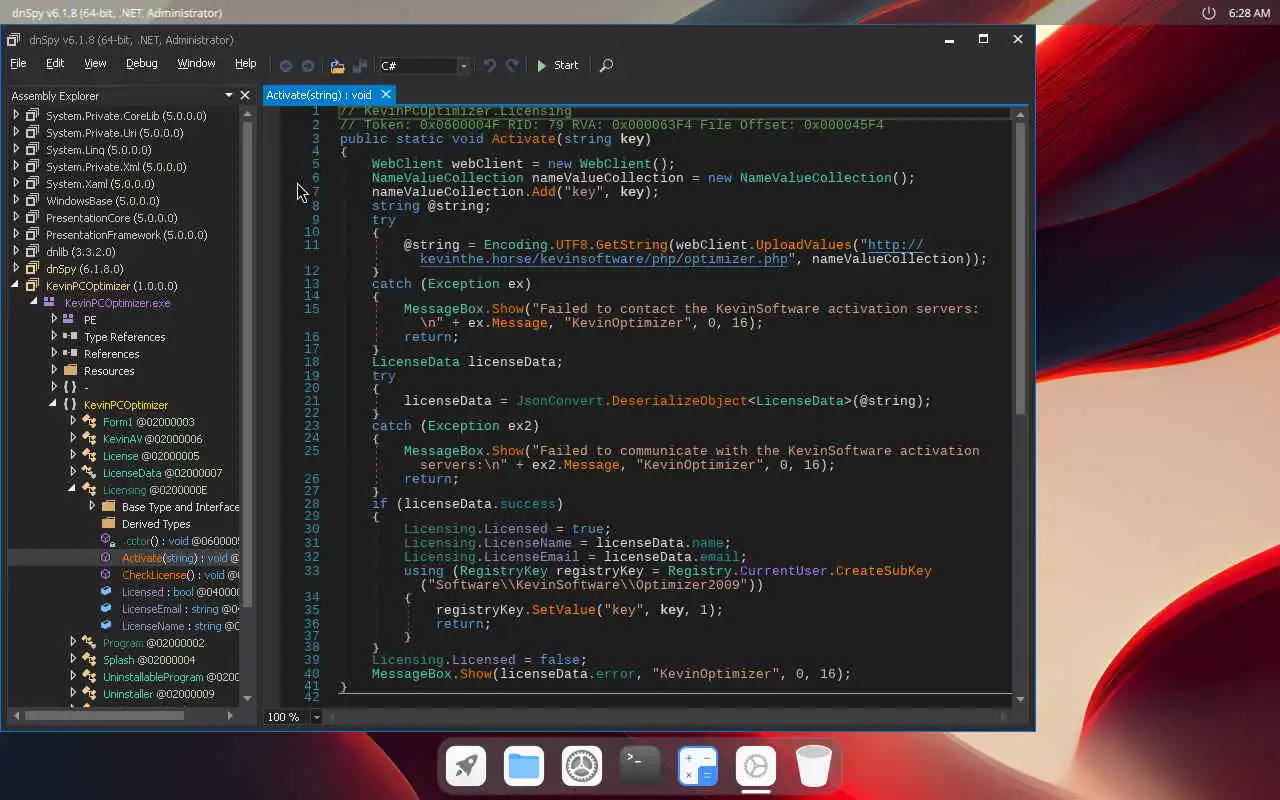Expand the Type References node

coord(54,337)
